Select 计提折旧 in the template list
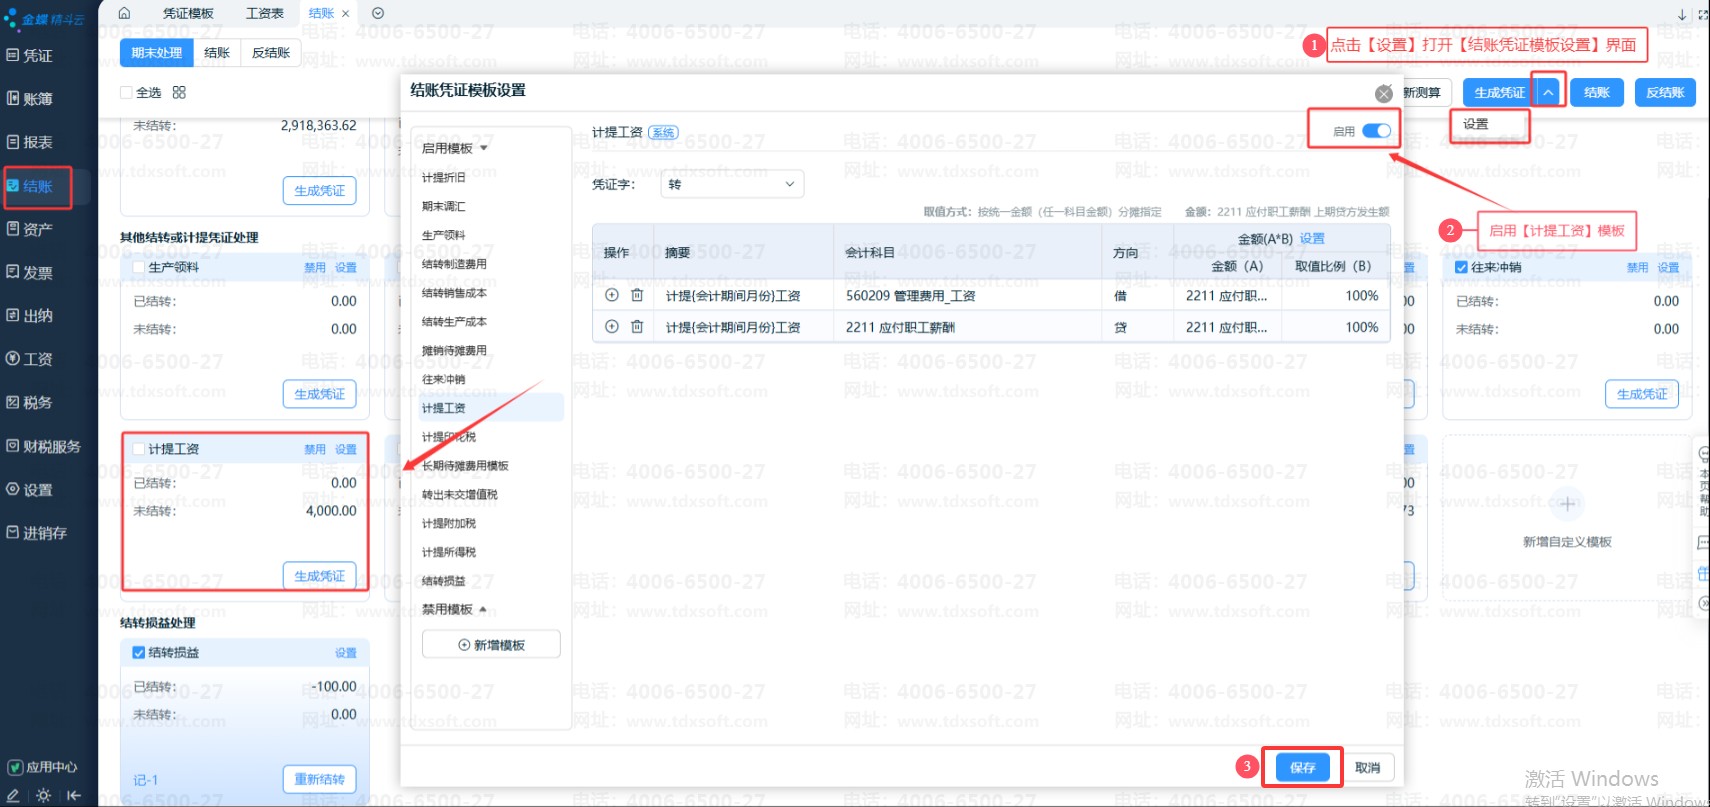The image size is (1710, 807). [x=443, y=177]
